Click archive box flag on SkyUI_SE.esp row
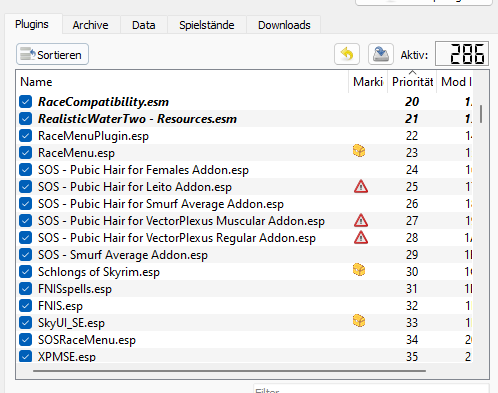Image resolution: width=498 pixels, height=393 pixels. coord(359,321)
